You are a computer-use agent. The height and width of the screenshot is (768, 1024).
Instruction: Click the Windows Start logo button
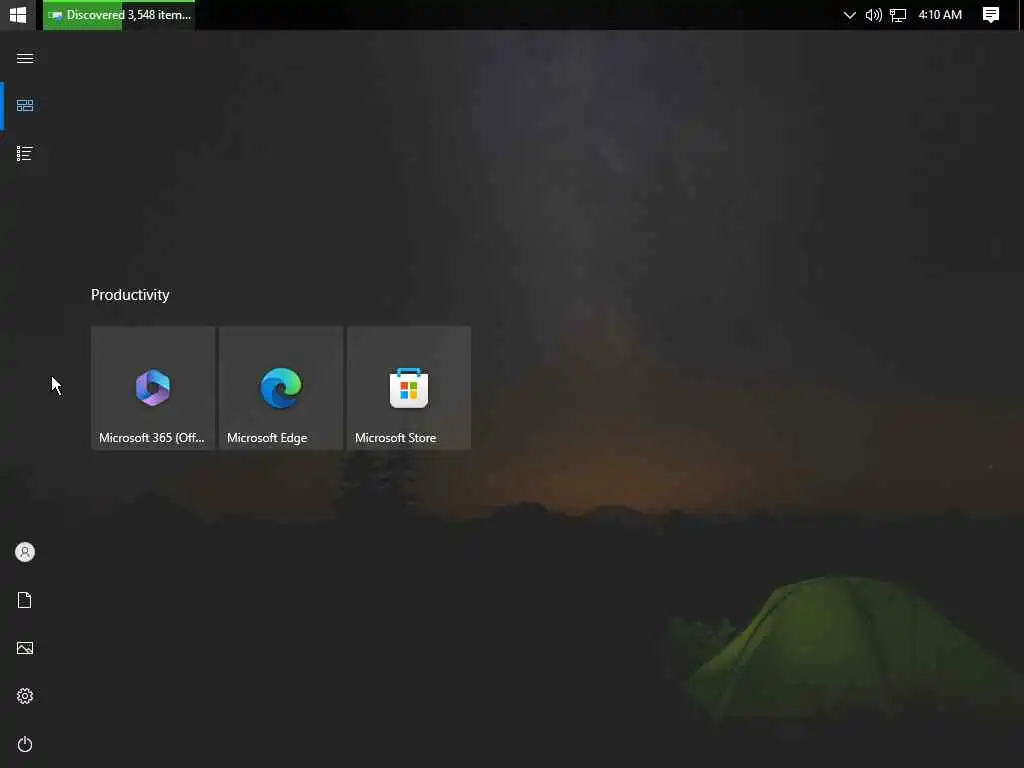coord(18,14)
